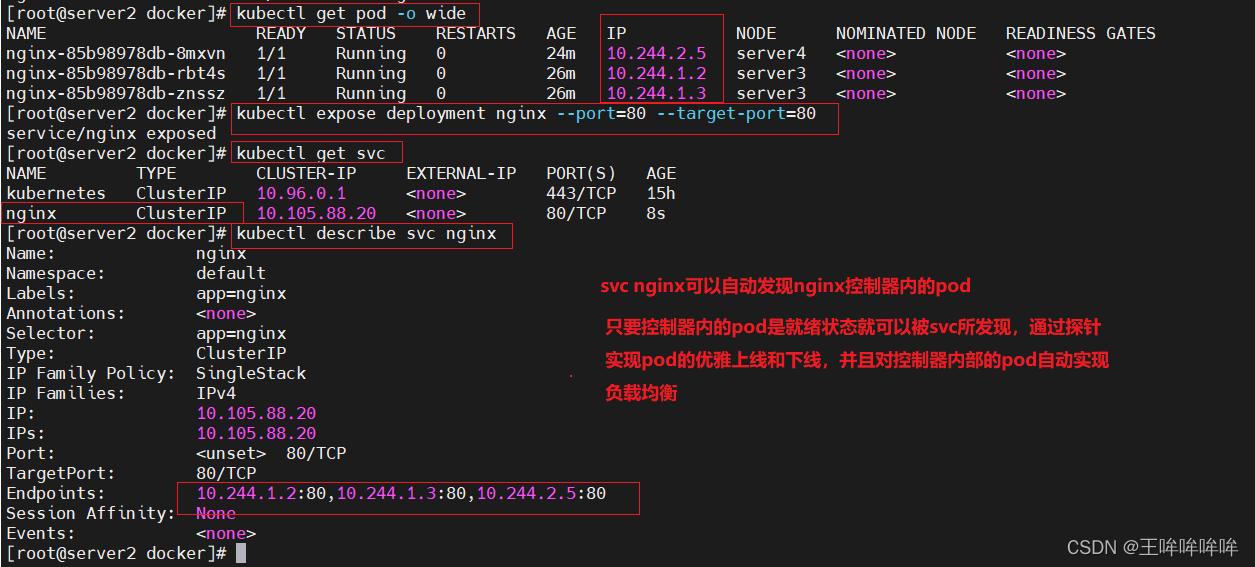Click the TargetPort label
Image resolution: width=1255 pixels, height=567 pixels.
click(61, 473)
